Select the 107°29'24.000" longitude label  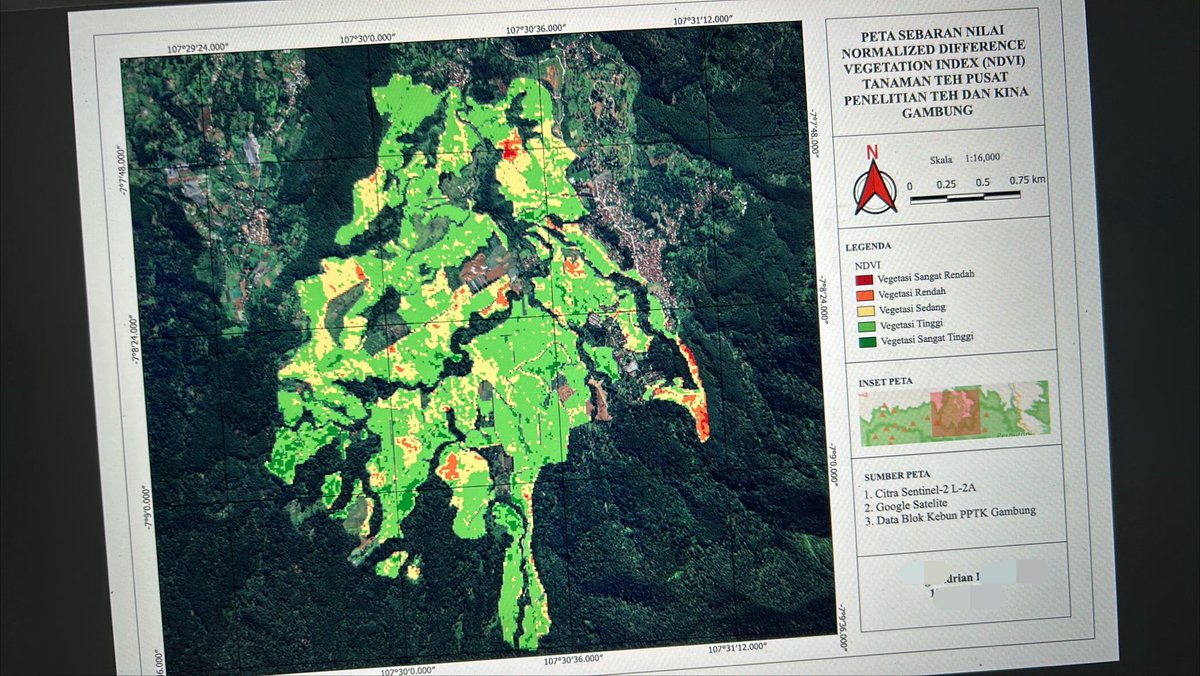click(x=197, y=47)
